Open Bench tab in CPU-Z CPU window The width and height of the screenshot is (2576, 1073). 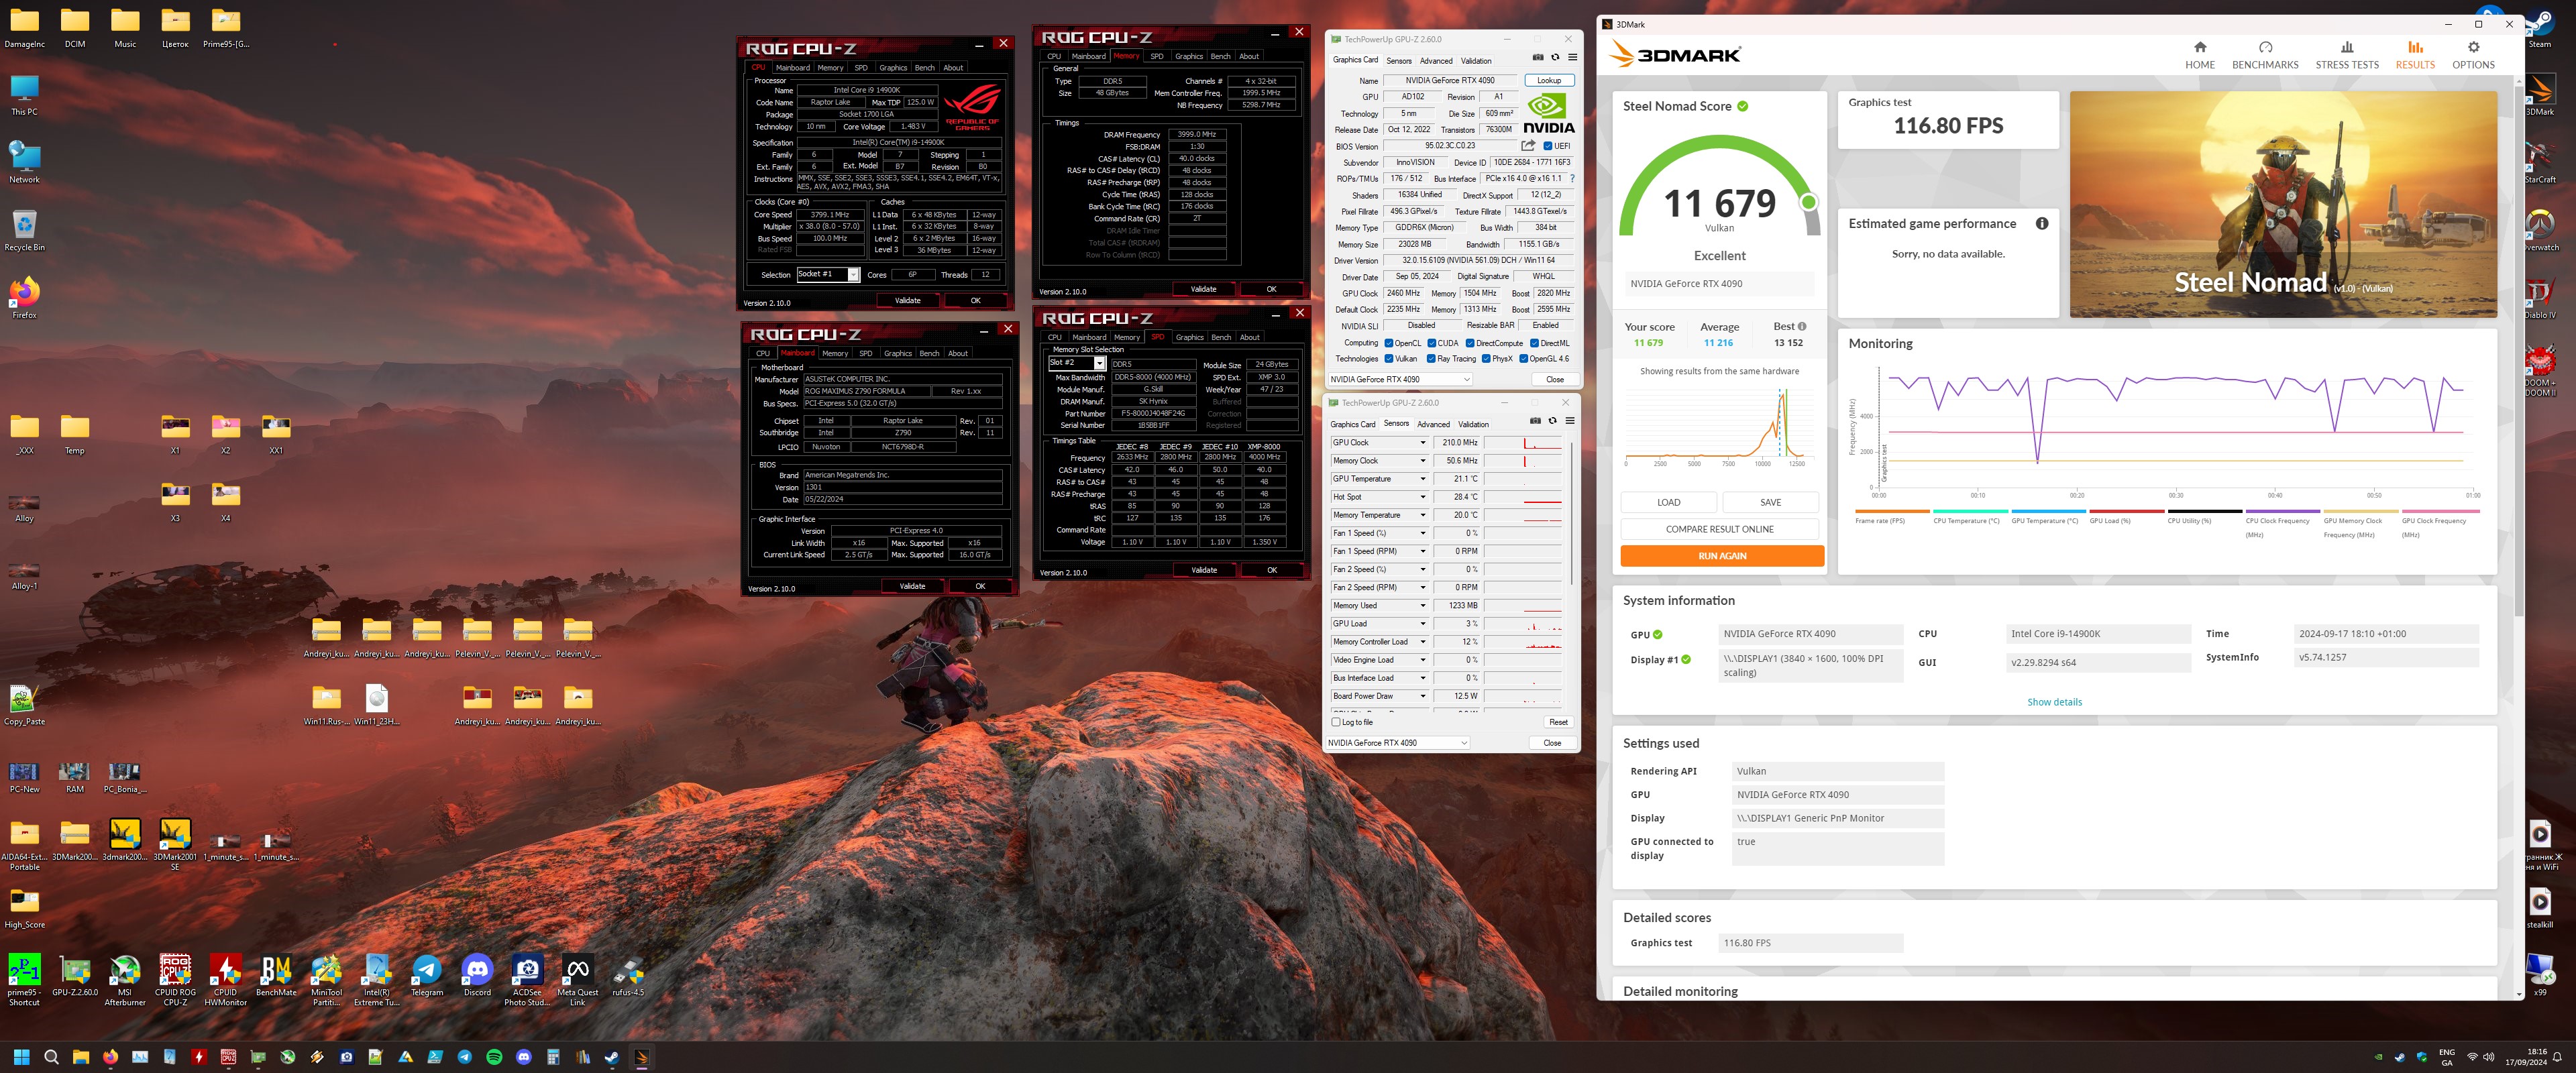[x=925, y=68]
